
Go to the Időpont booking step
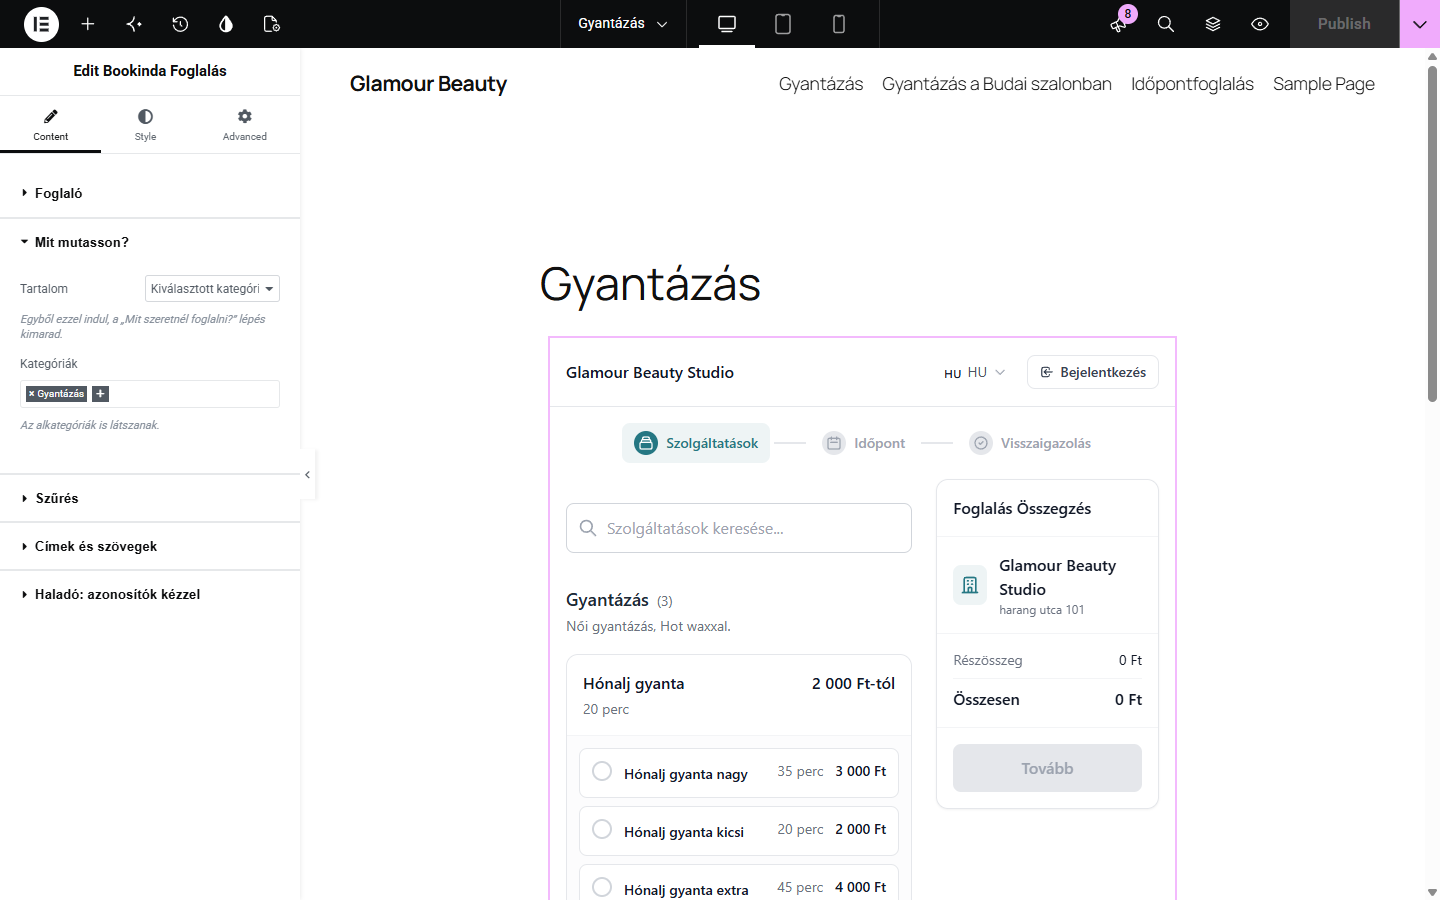tap(864, 443)
